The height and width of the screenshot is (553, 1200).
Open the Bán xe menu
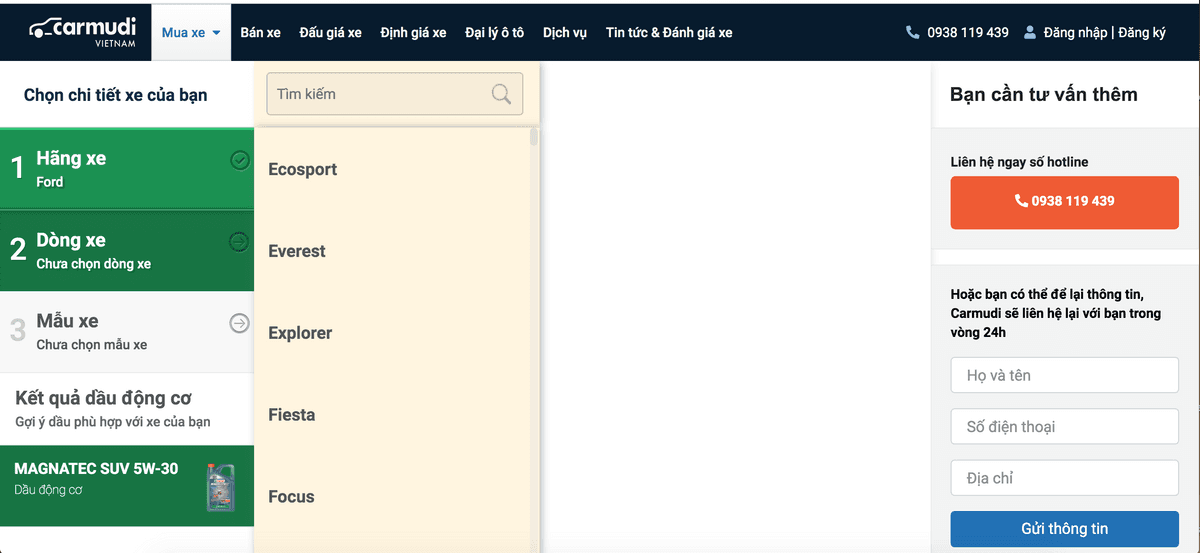coord(260,32)
